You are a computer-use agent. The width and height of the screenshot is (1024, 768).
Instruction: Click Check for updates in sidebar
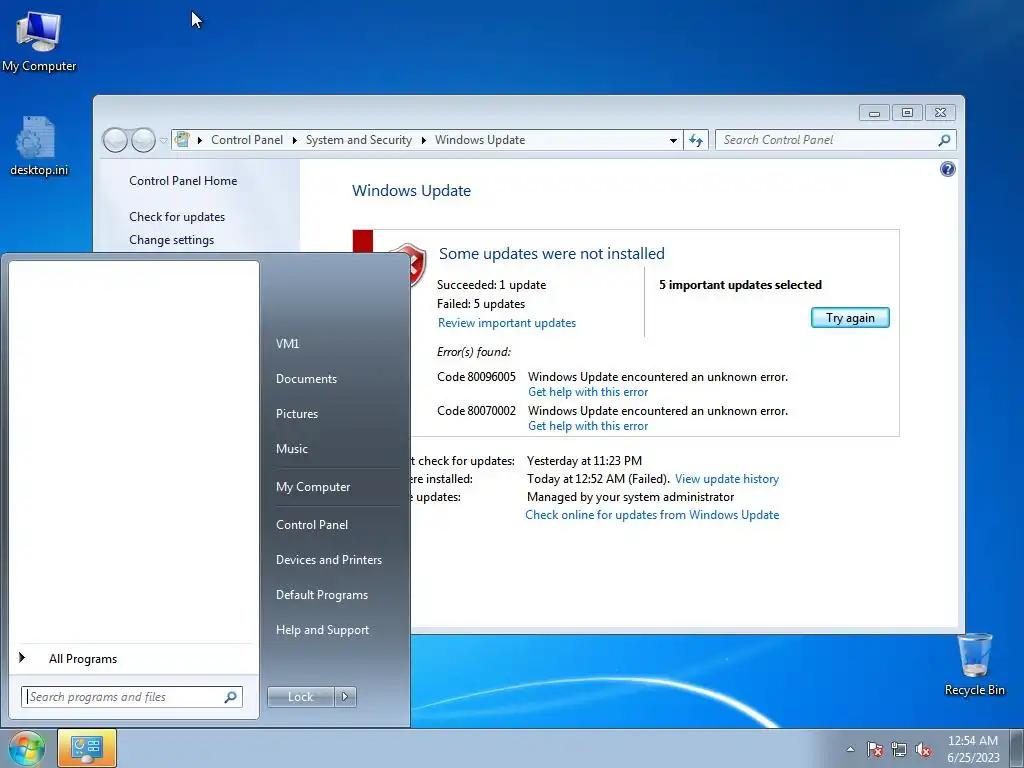pos(177,217)
